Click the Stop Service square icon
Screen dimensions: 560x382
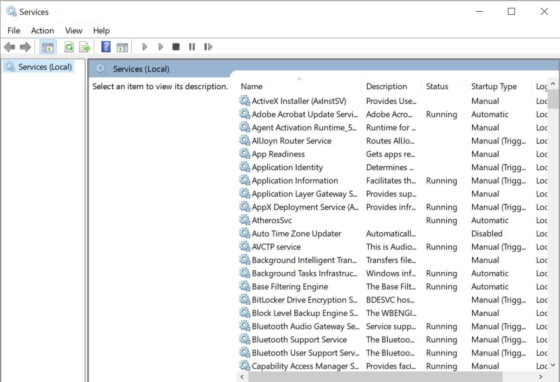pyautogui.click(x=176, y=47)
